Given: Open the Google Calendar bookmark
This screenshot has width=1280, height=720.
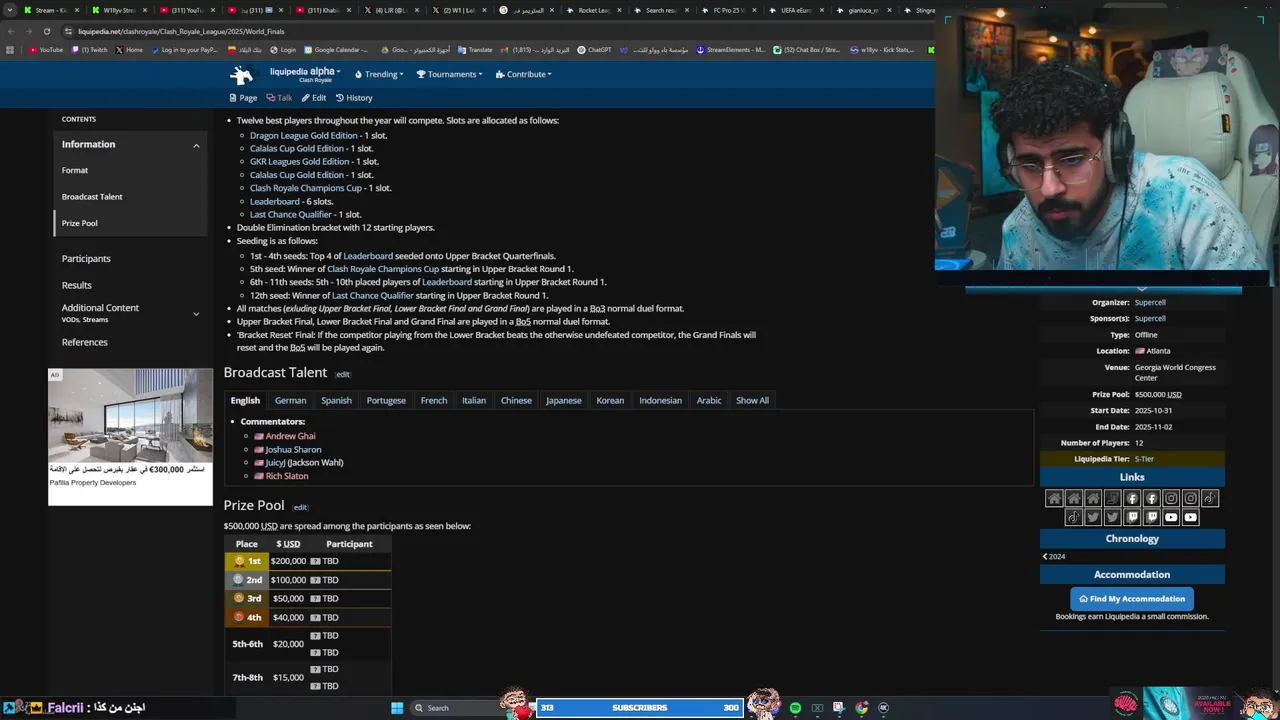Looking at the screenshot, I should pos(336,49).
